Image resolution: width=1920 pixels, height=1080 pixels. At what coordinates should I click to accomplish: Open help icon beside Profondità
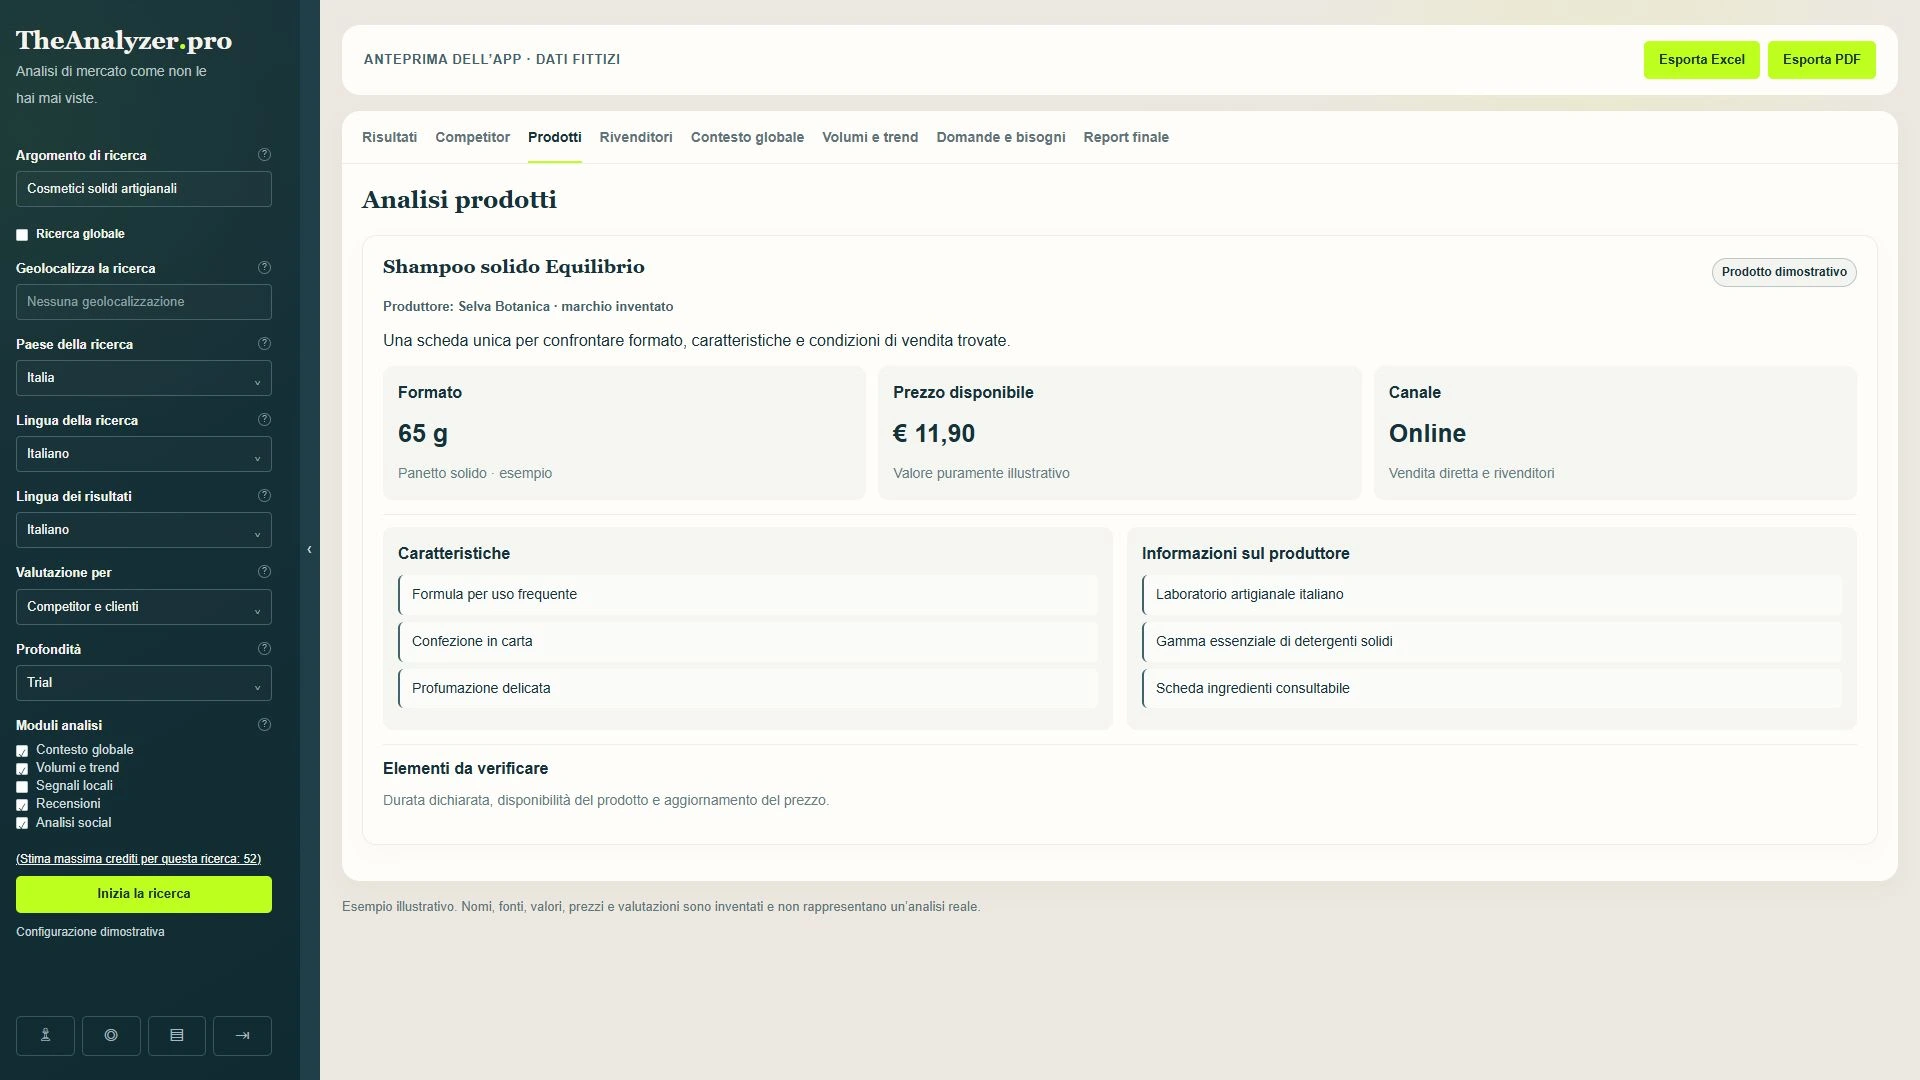(264, 649)
